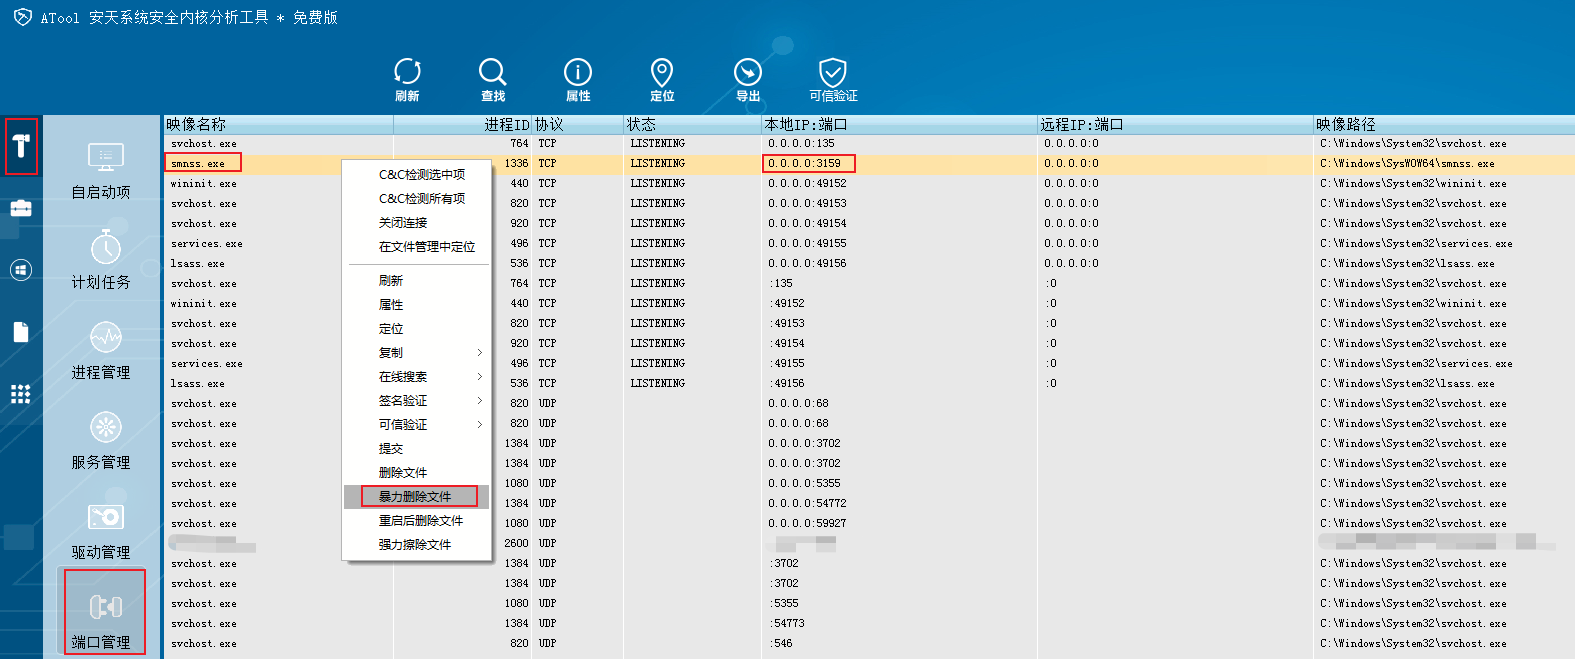1575x659 pixels.
Task: Click the dotted grid icon in left sidebar
Action: pyautogui.click(x=21, y=394)
